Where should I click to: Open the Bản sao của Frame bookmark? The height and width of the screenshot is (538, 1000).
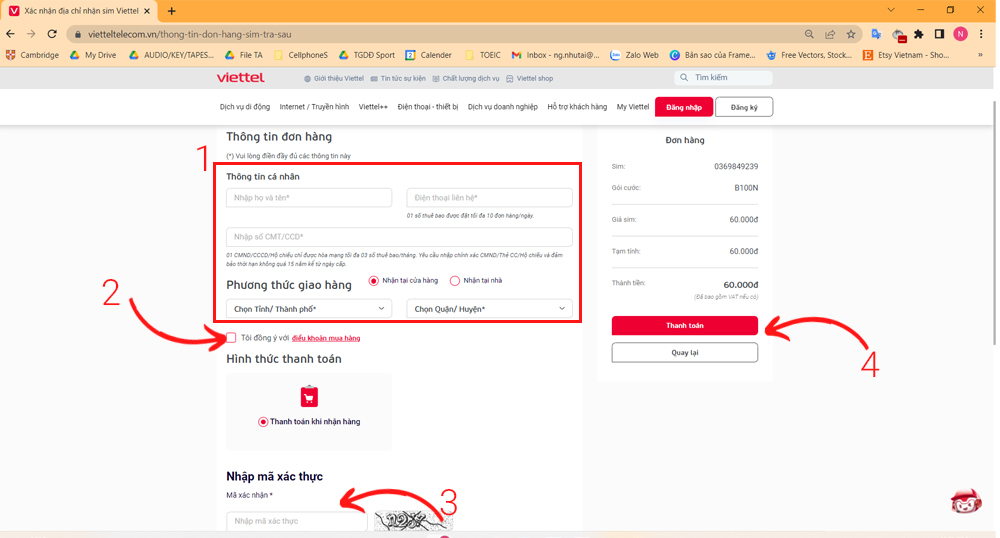(712, 55)
